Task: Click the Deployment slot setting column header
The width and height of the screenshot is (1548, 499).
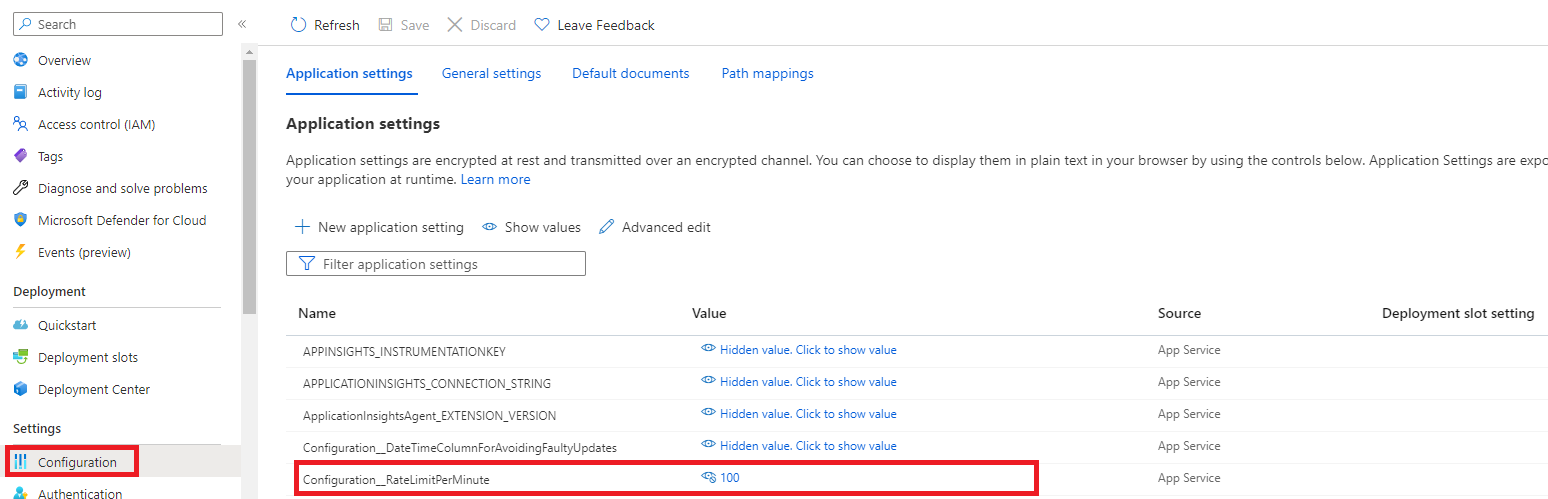Action: tap(1458, 313)
